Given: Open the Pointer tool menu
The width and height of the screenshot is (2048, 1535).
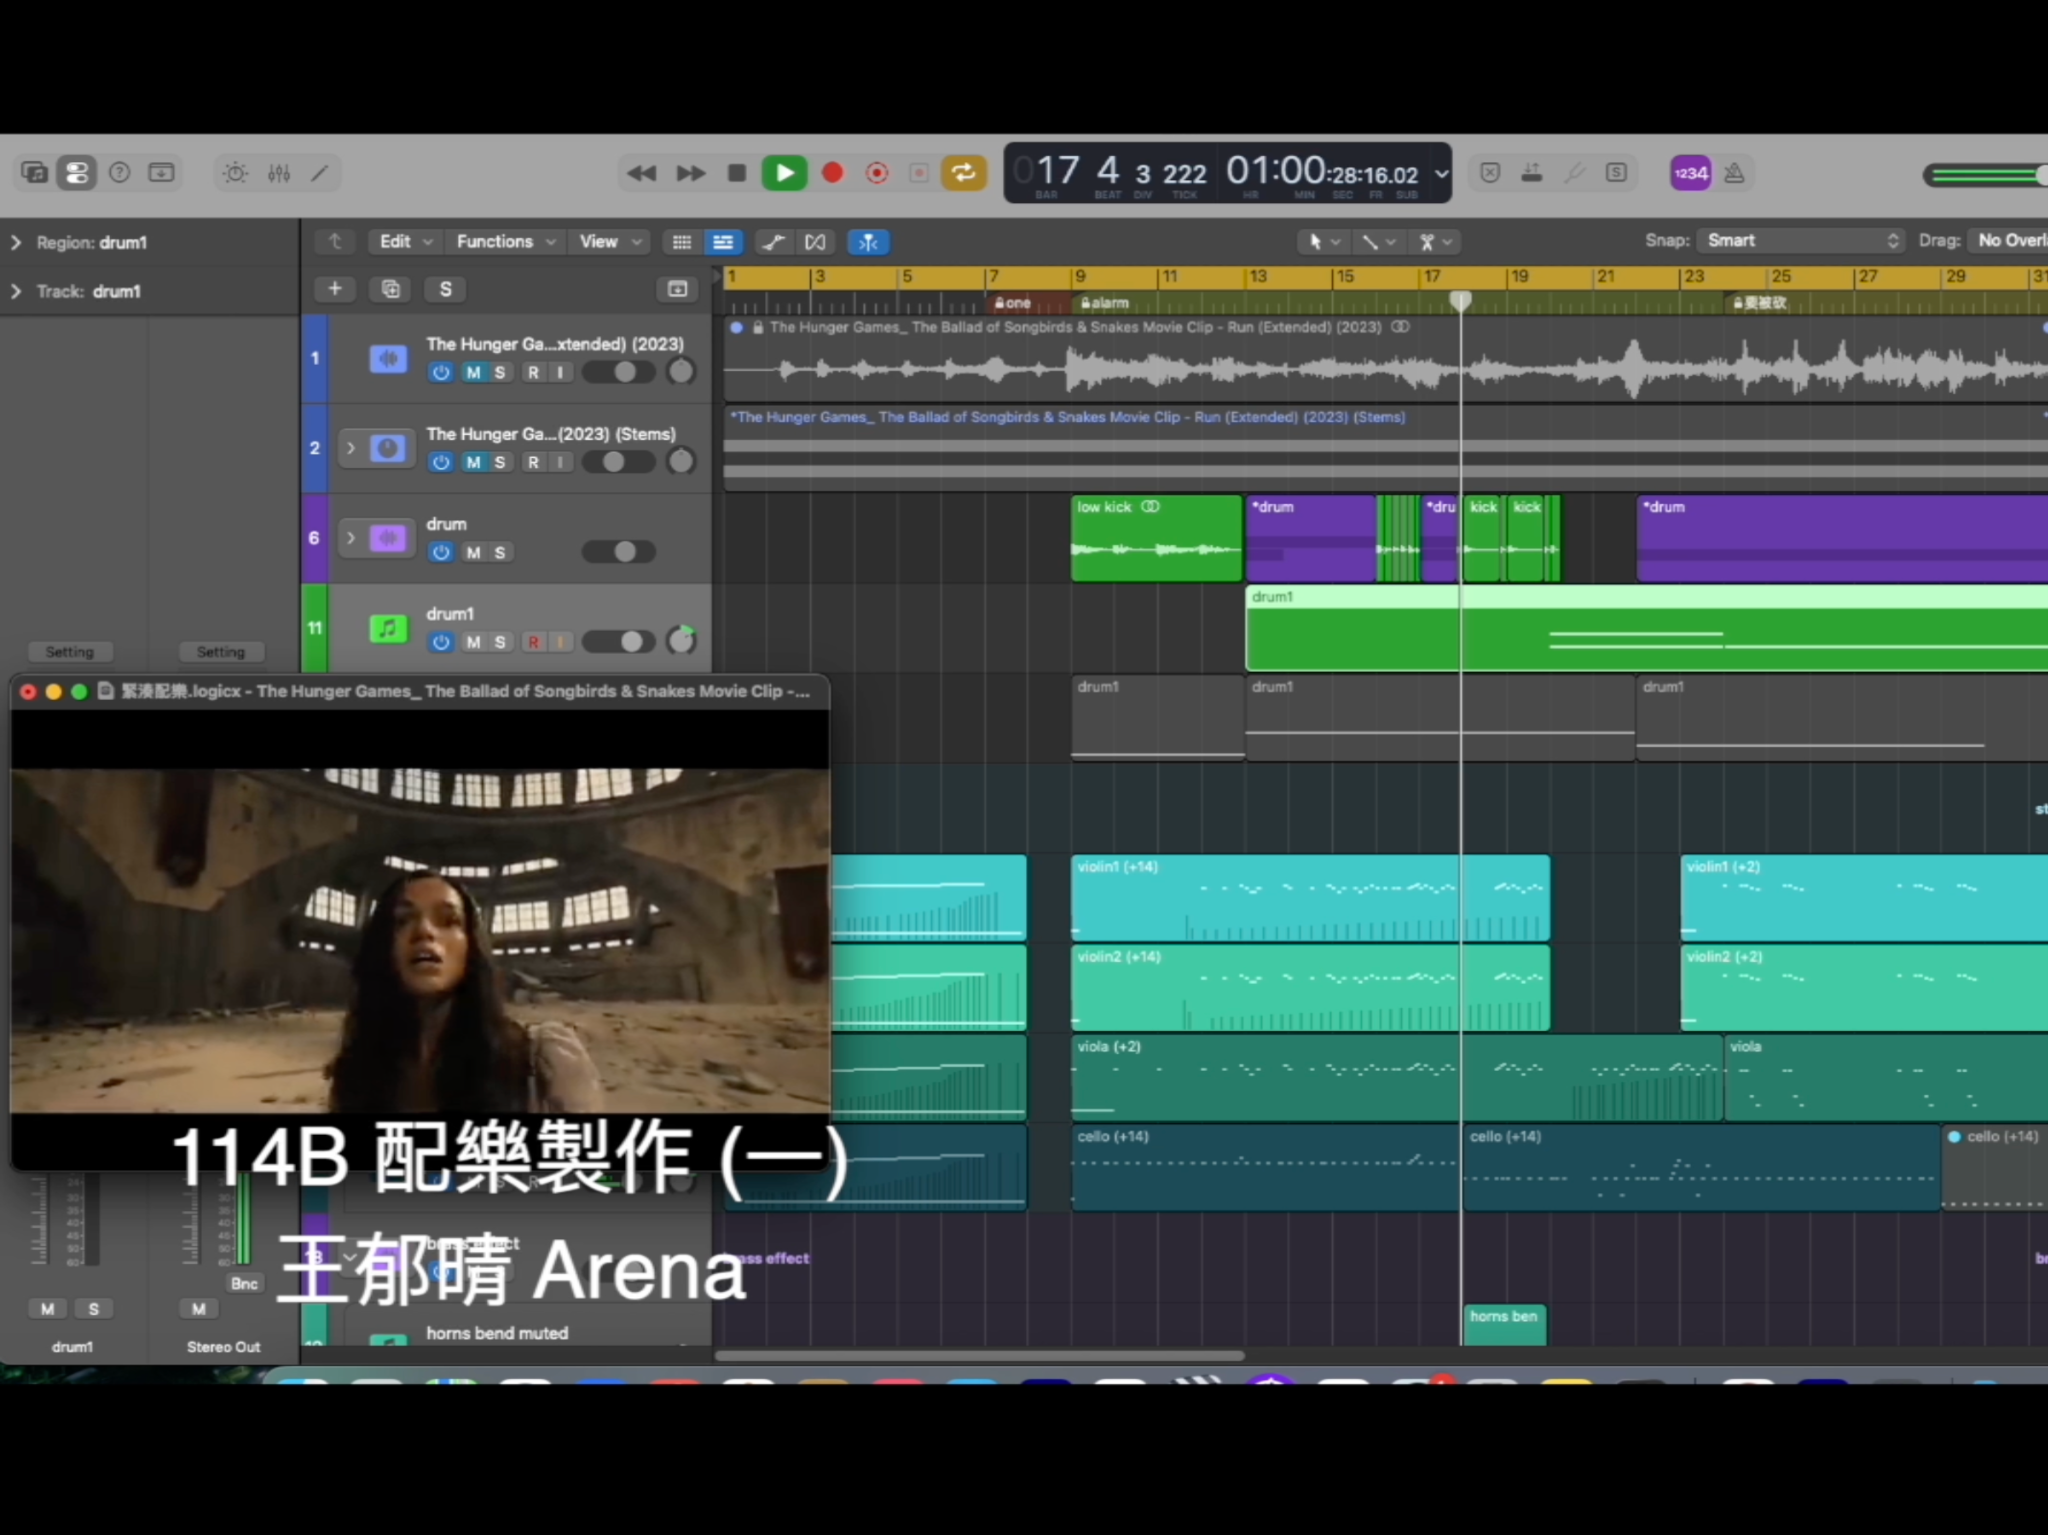Looking at the screenshot, I should coord(1324,242).
